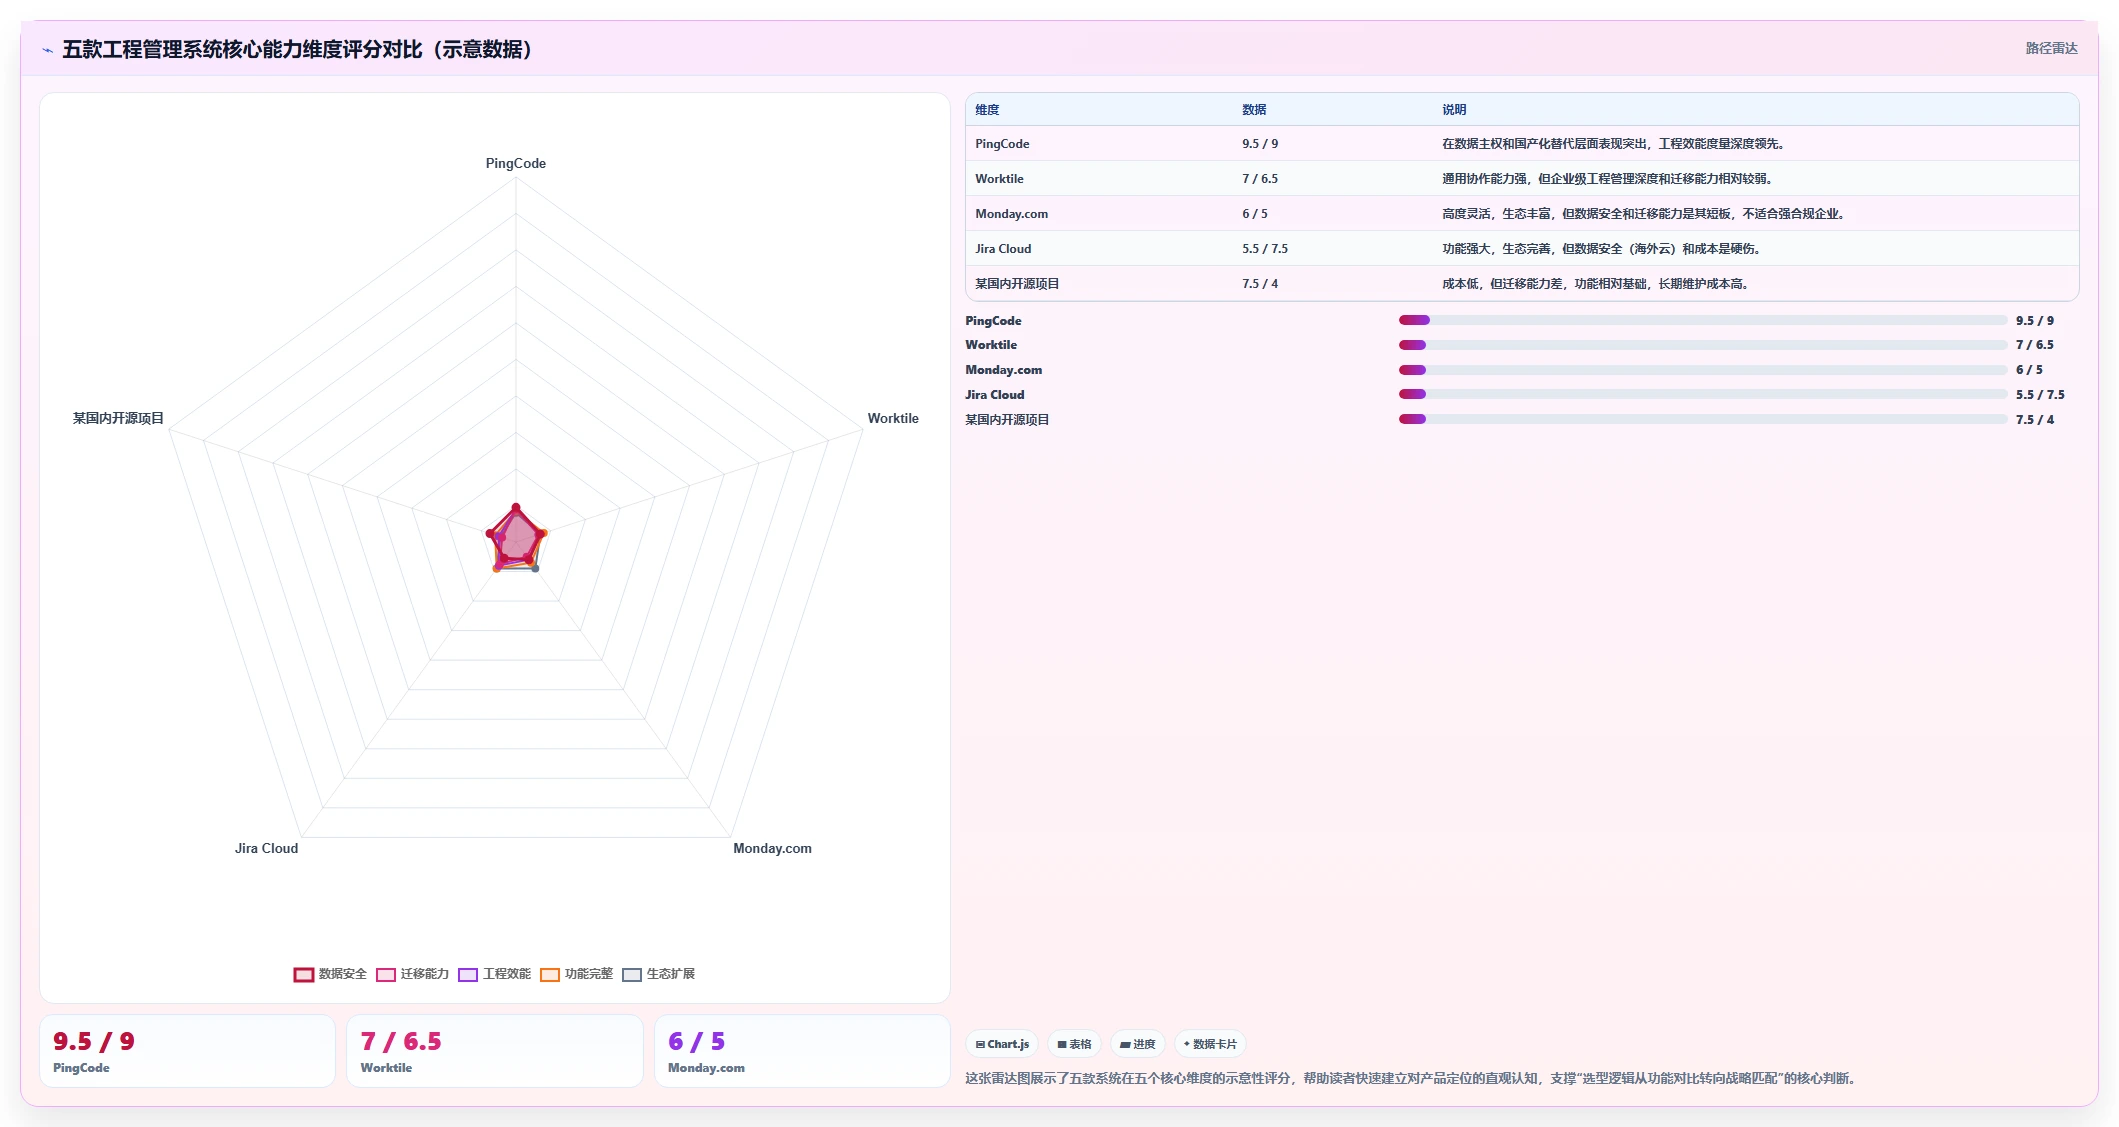This screenshot has width=2119, height=1127.
Task: Click the 路径雷达 tag in the header
Action: 2052,48
